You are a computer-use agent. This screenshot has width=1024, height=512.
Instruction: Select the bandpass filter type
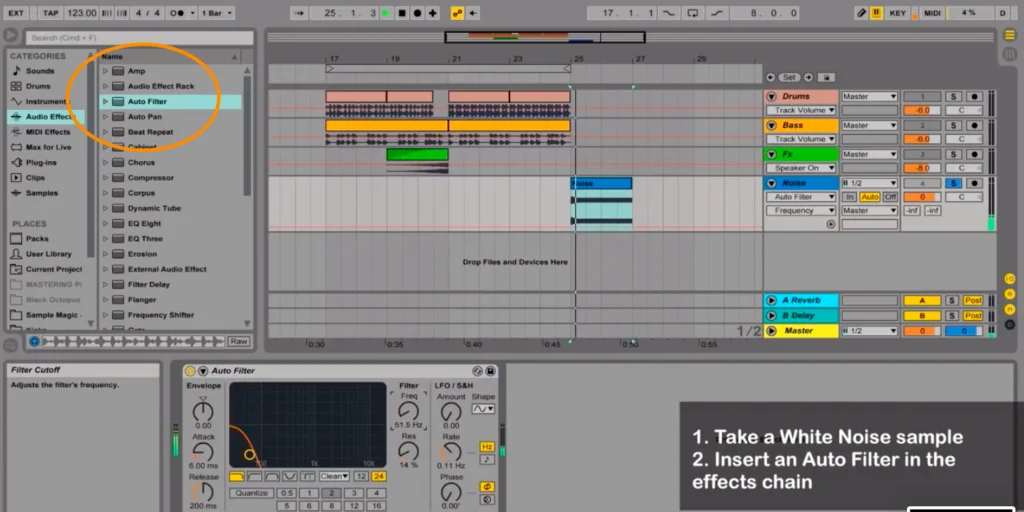click(271, 476)
